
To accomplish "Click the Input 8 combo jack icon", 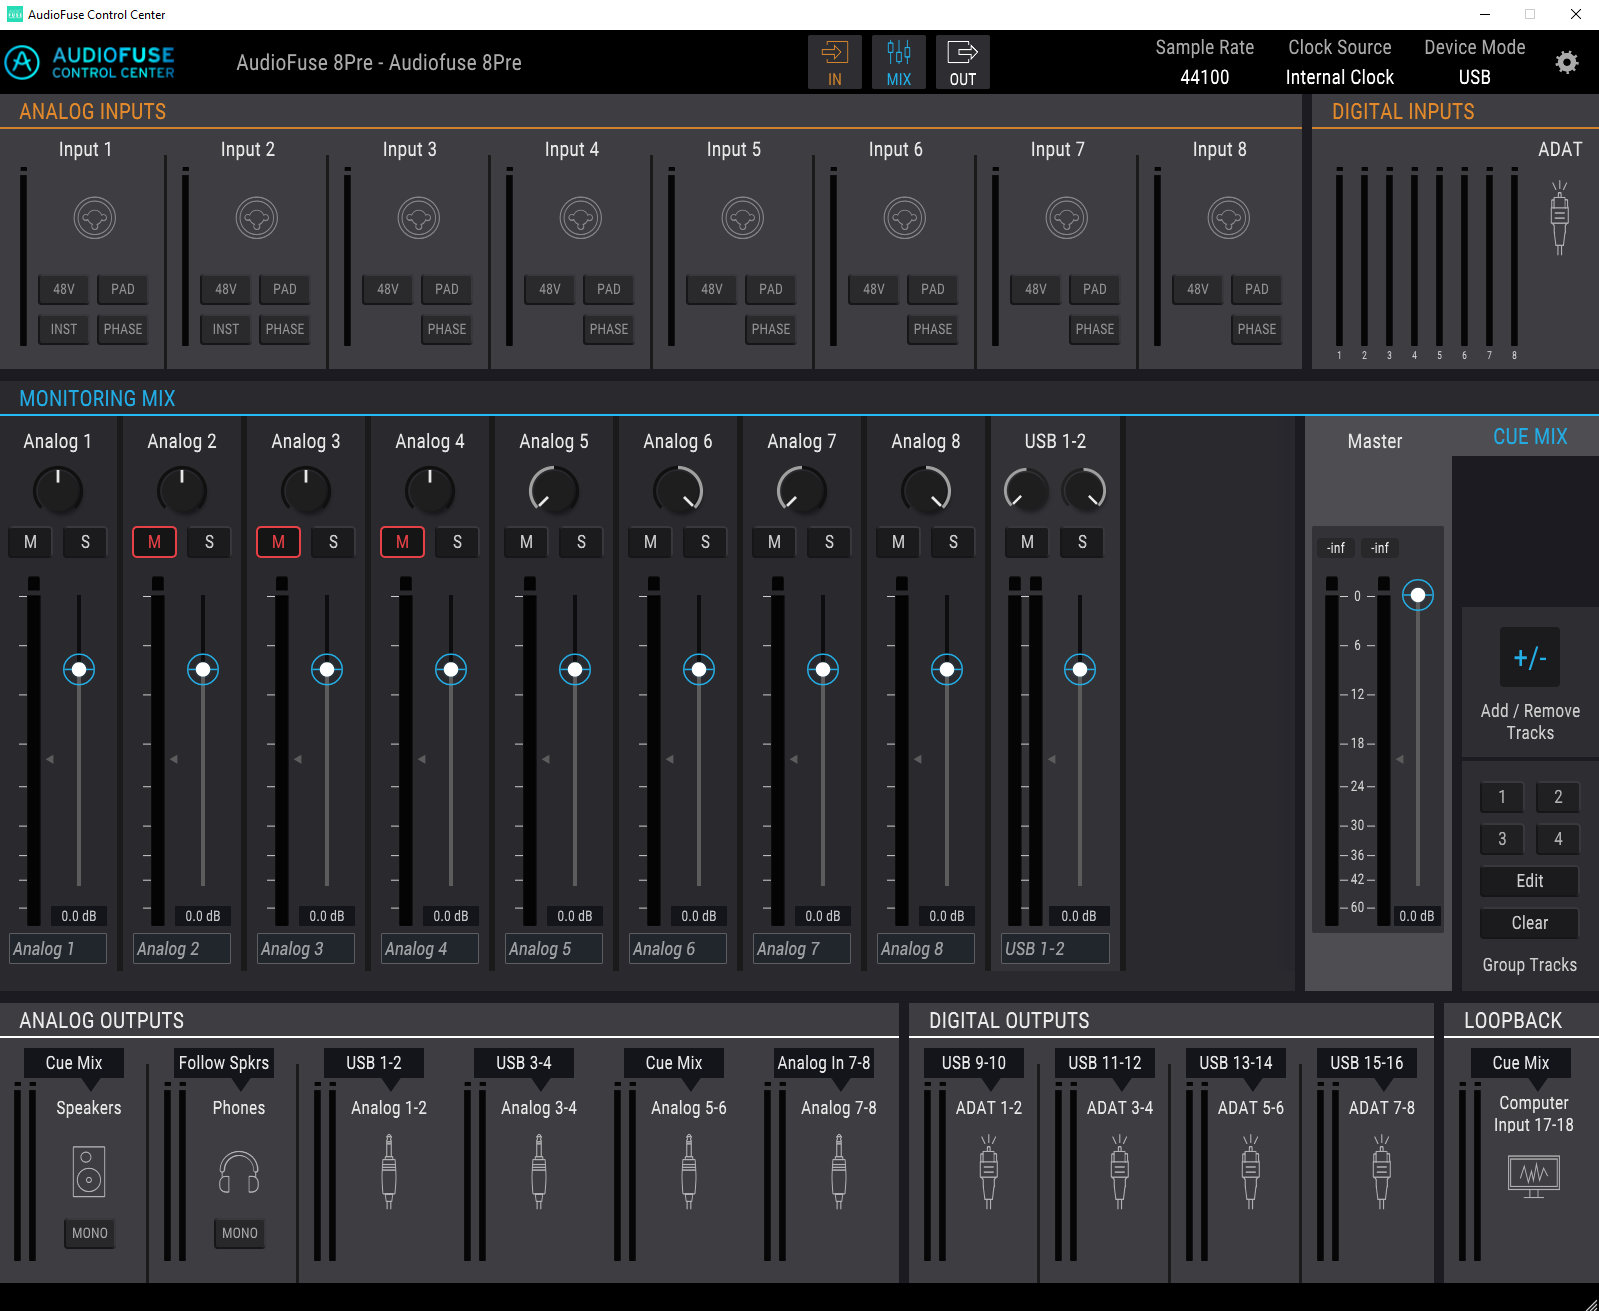I will tap(1229, 218).
